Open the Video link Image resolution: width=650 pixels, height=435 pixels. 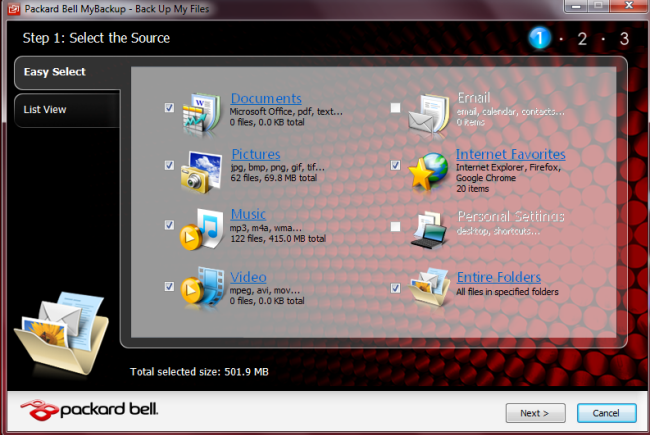(x=248, y=277)
